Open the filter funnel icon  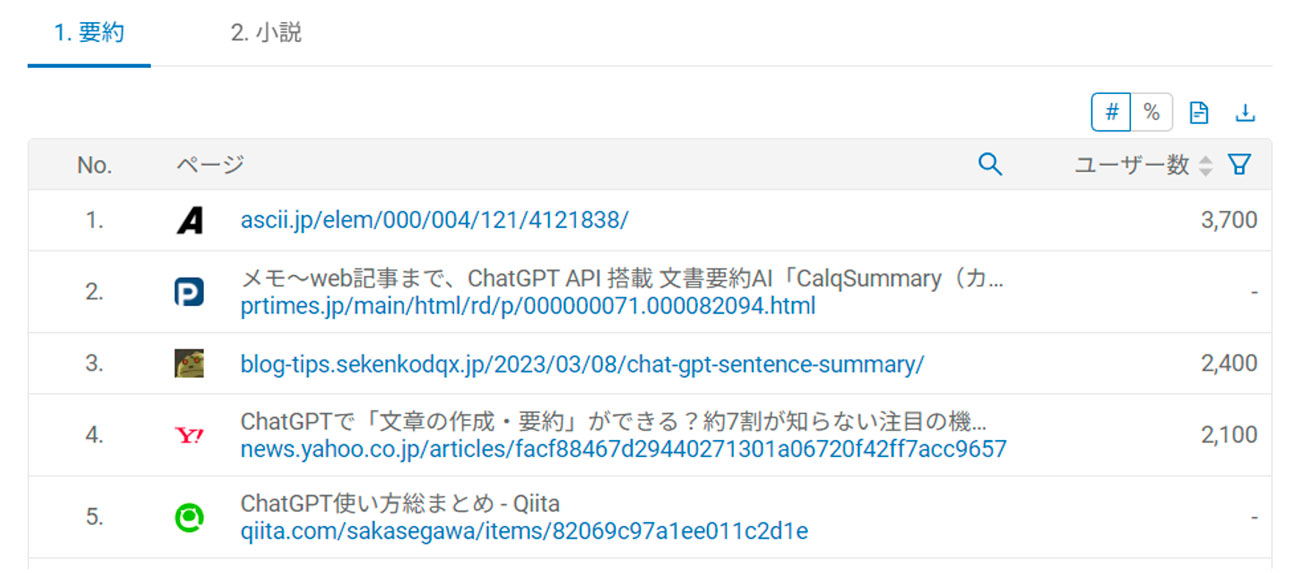pos(1239,165)
